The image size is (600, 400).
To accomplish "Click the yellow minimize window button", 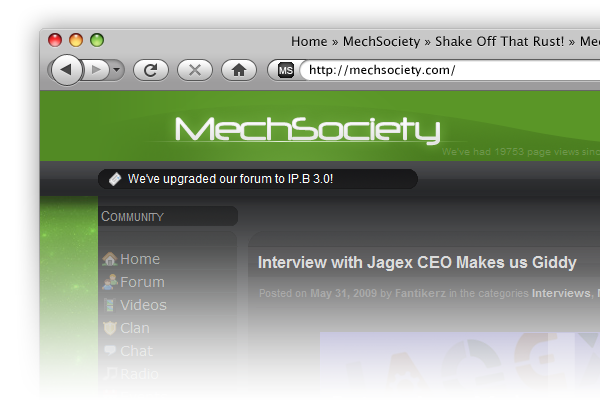I will pyautogui.click(x=76, y=40).
